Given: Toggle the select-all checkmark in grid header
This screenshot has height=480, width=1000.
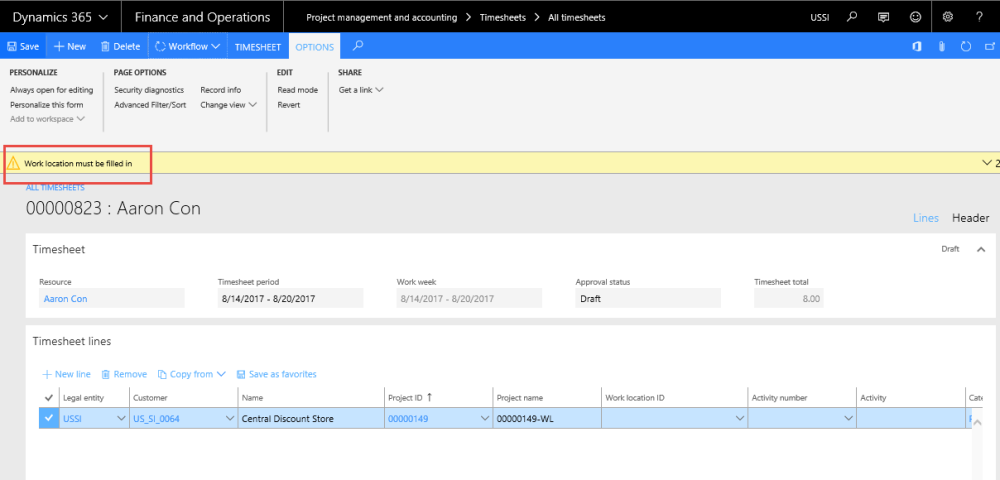Looking at the screenshot, I should [48, 398].
